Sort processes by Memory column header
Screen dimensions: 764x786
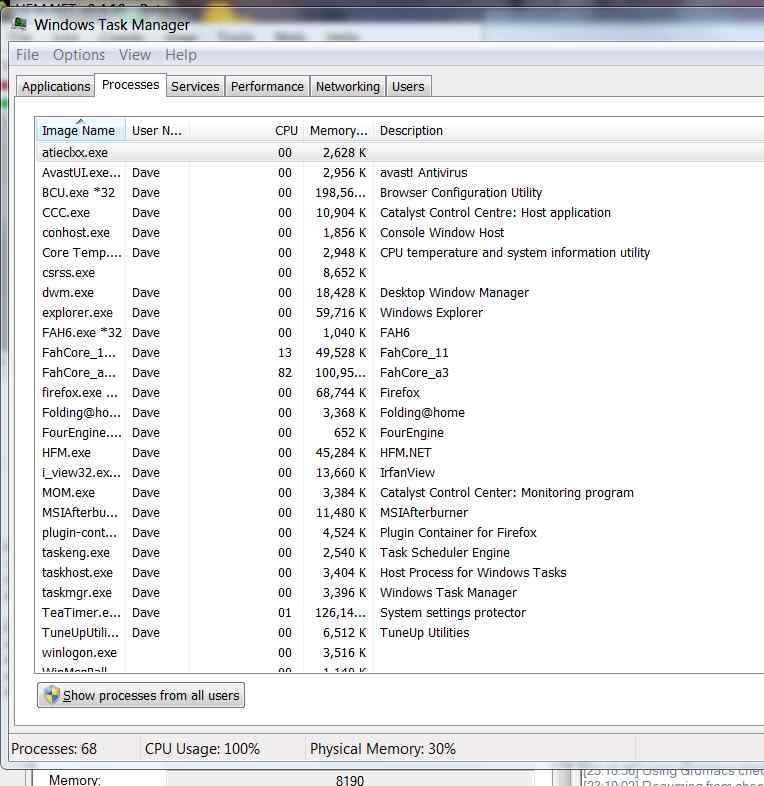pyautogui.click(x=338, y=131)
